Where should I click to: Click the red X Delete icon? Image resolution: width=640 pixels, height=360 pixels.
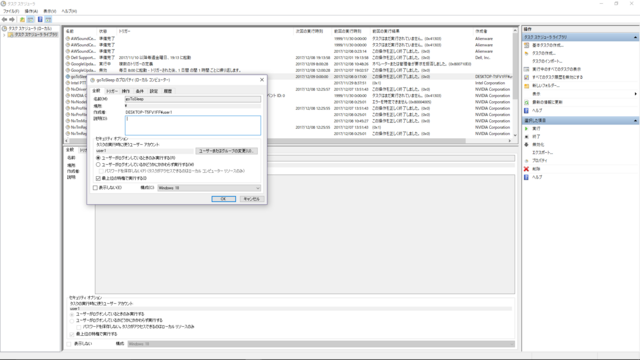coord(527,169)
